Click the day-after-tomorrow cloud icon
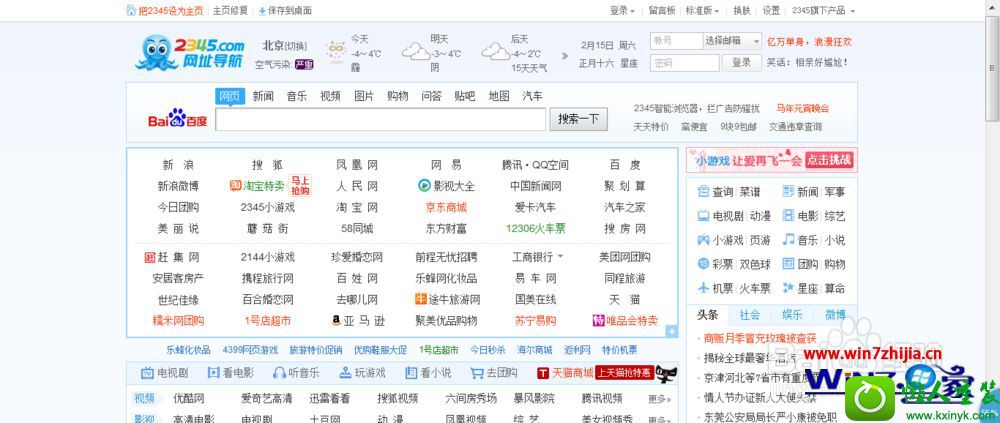 (495, 51)
